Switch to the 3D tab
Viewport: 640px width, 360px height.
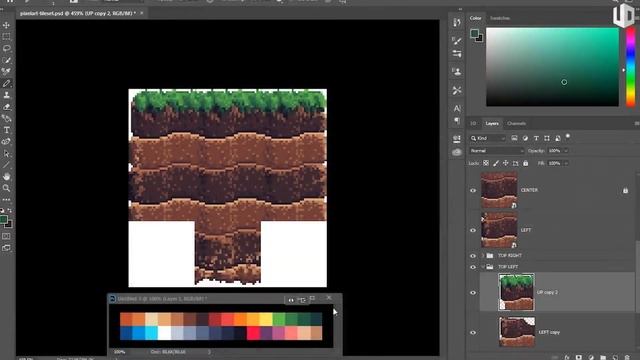click(473, 123)
